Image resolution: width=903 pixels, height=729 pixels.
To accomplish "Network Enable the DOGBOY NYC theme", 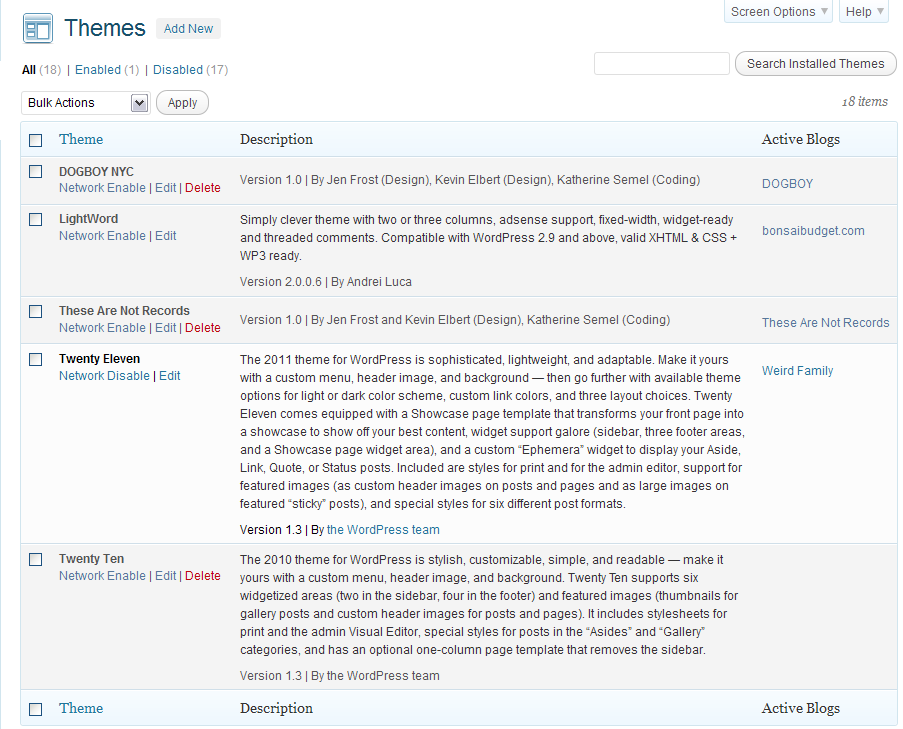I will coord(102,188).
